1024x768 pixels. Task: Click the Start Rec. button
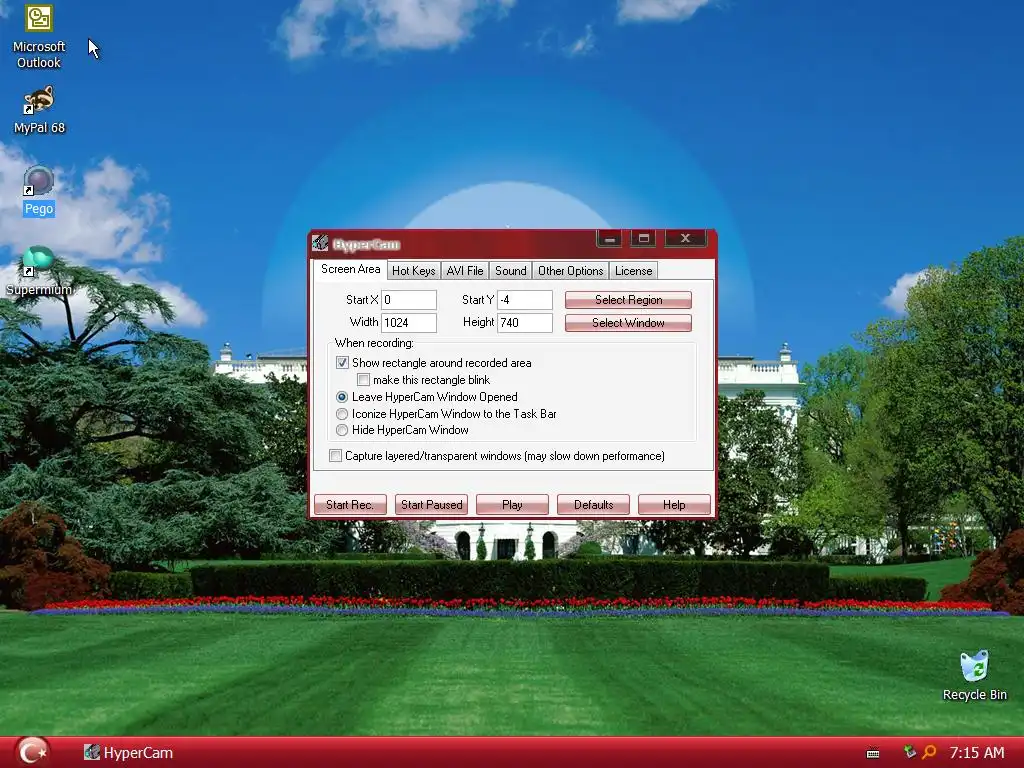(350, 505)
